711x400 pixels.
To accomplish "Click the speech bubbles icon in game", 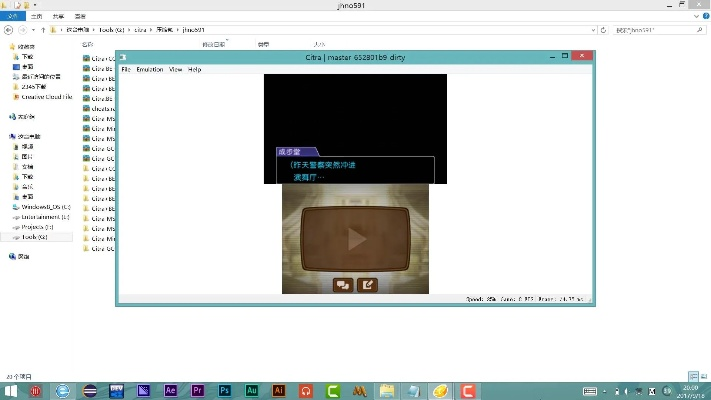I will [x=343, y=284].
